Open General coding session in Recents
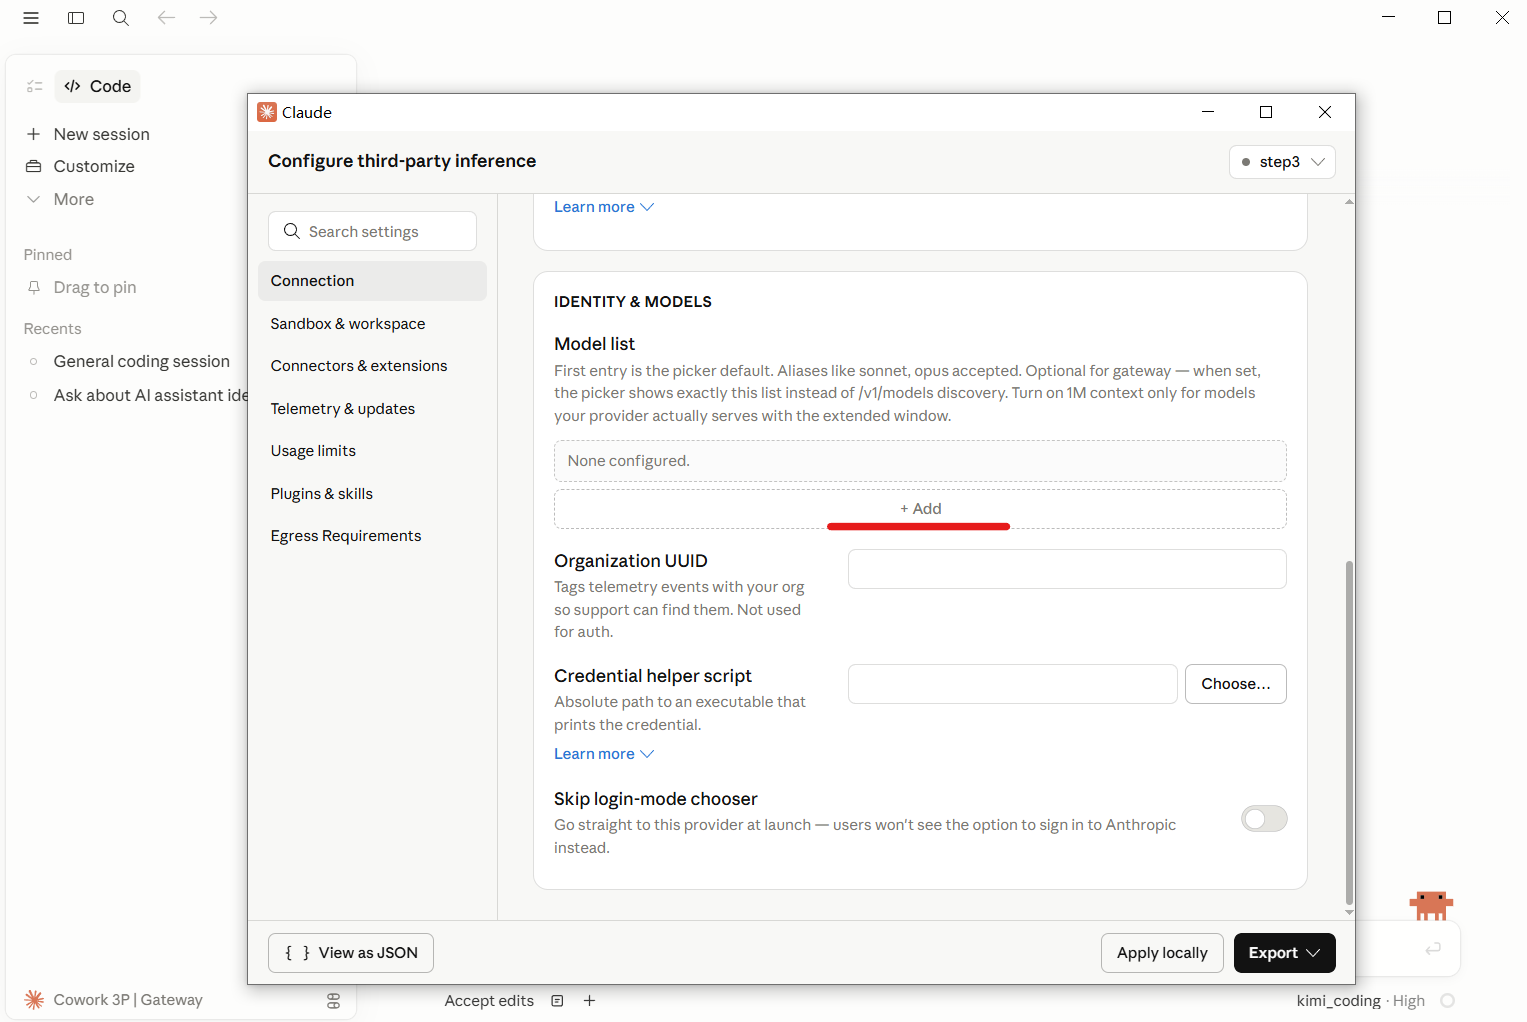The width and height of the screenshot is (1527, 1022). (141, 361)
